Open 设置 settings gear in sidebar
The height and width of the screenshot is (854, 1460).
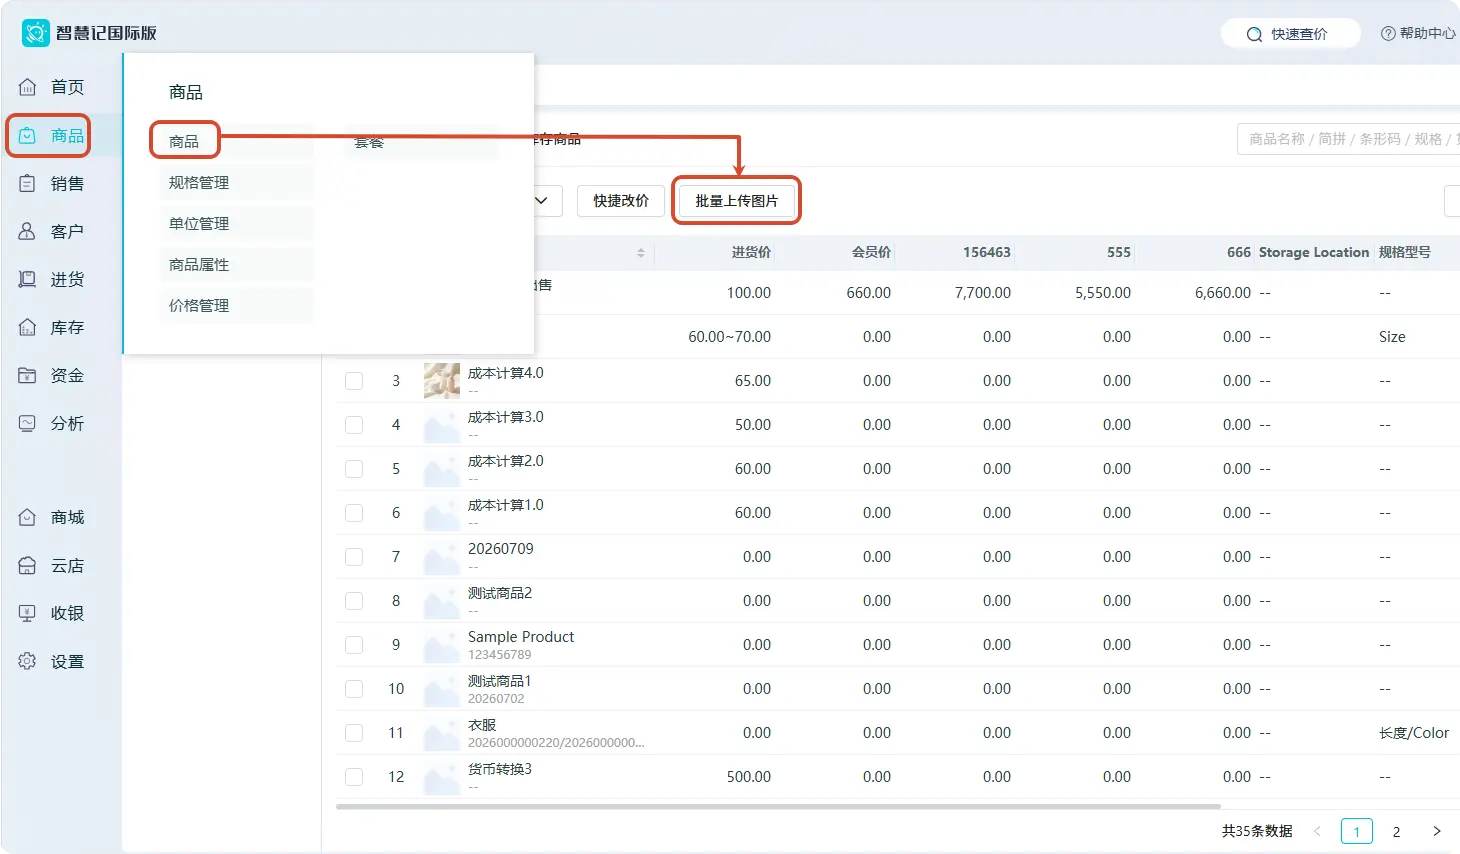[x=28, y=661]
